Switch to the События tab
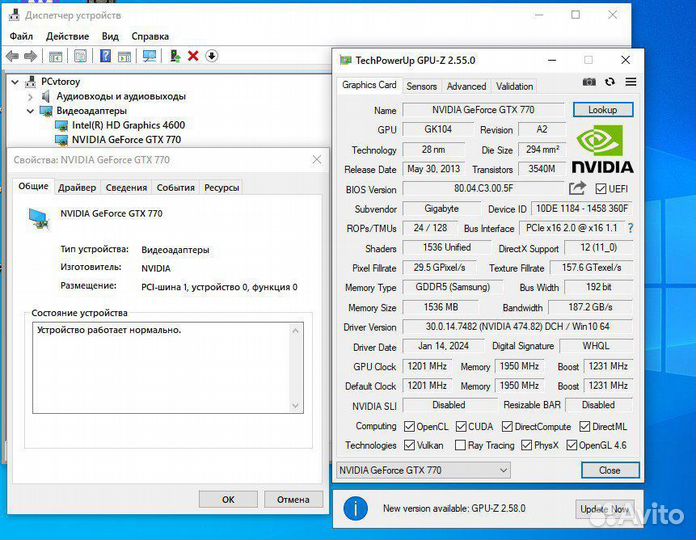This screenshot has width=696, height=540. coord(175,188)
